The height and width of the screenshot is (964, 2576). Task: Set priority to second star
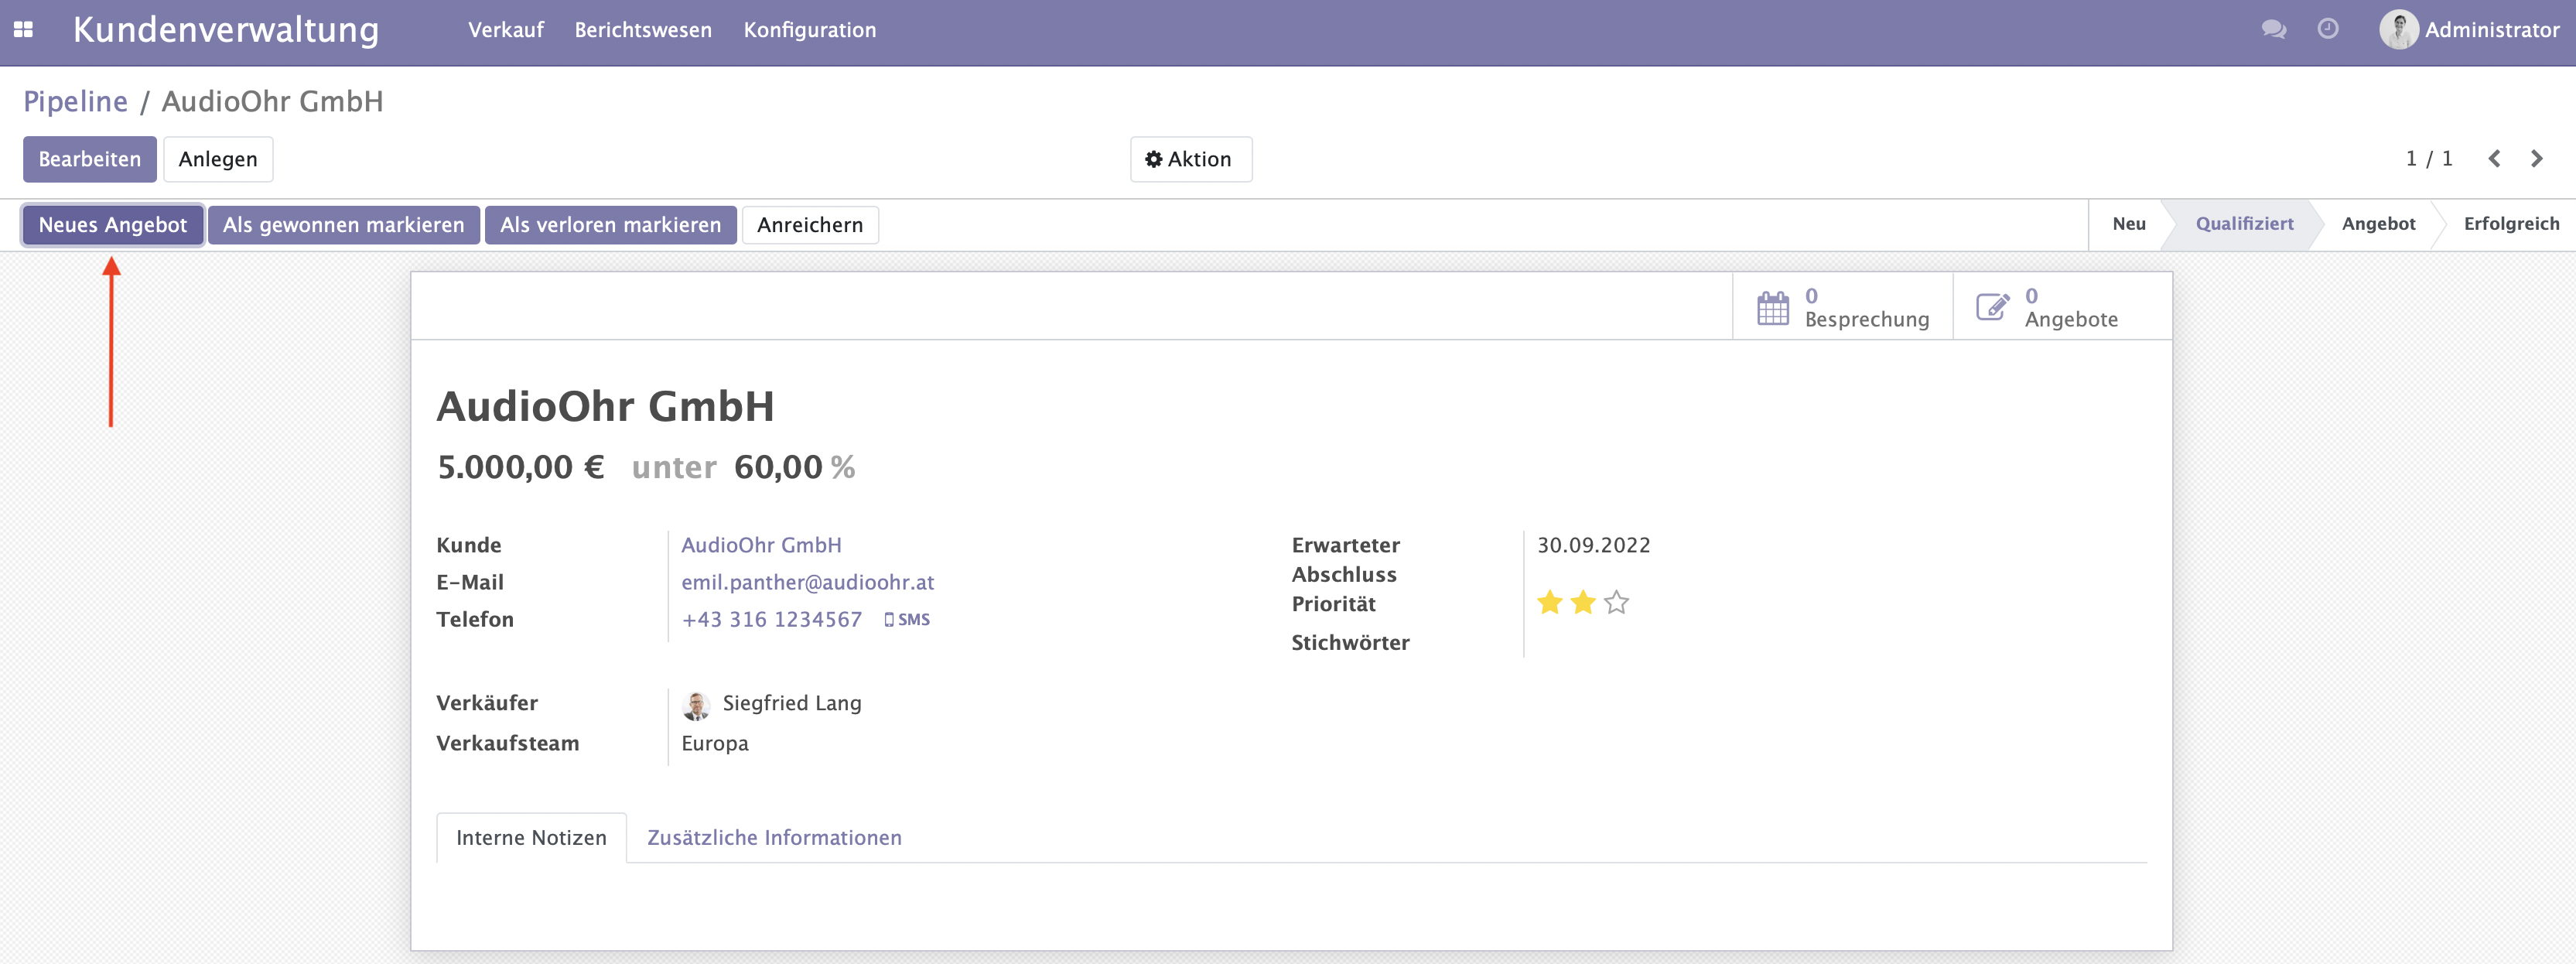1583,603
